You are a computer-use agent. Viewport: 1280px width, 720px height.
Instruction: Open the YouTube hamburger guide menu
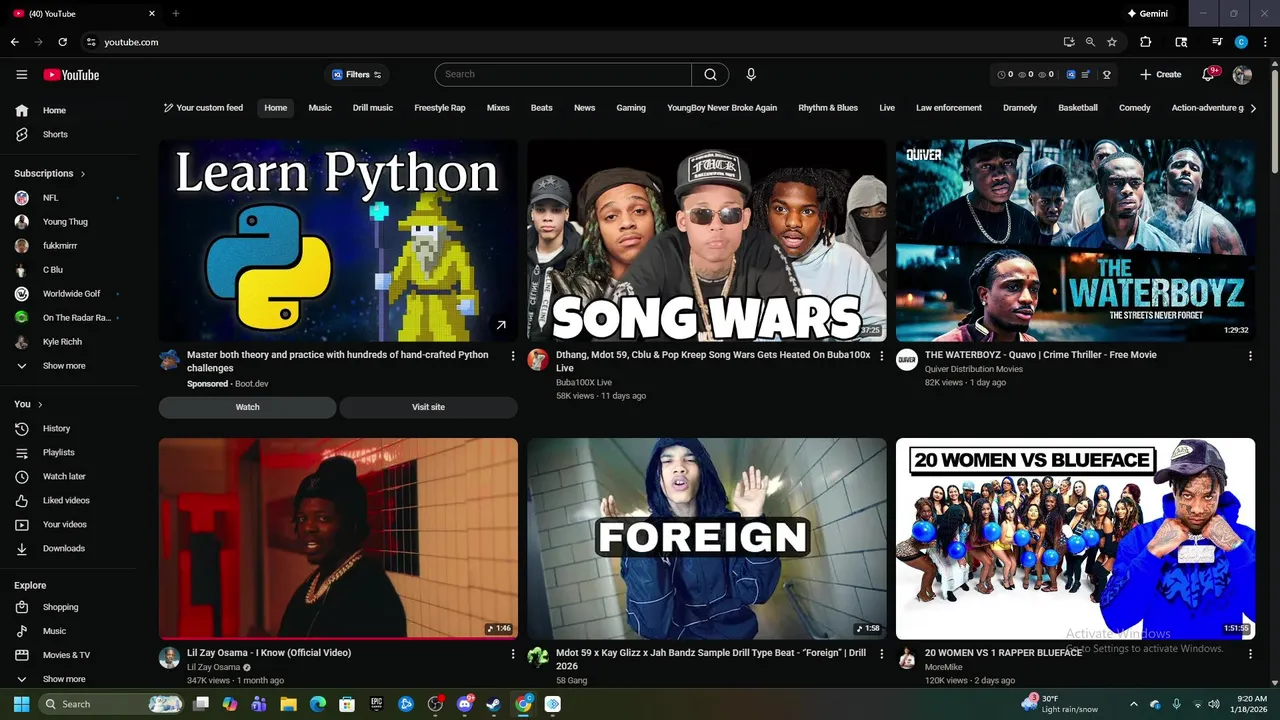[22, 75]
